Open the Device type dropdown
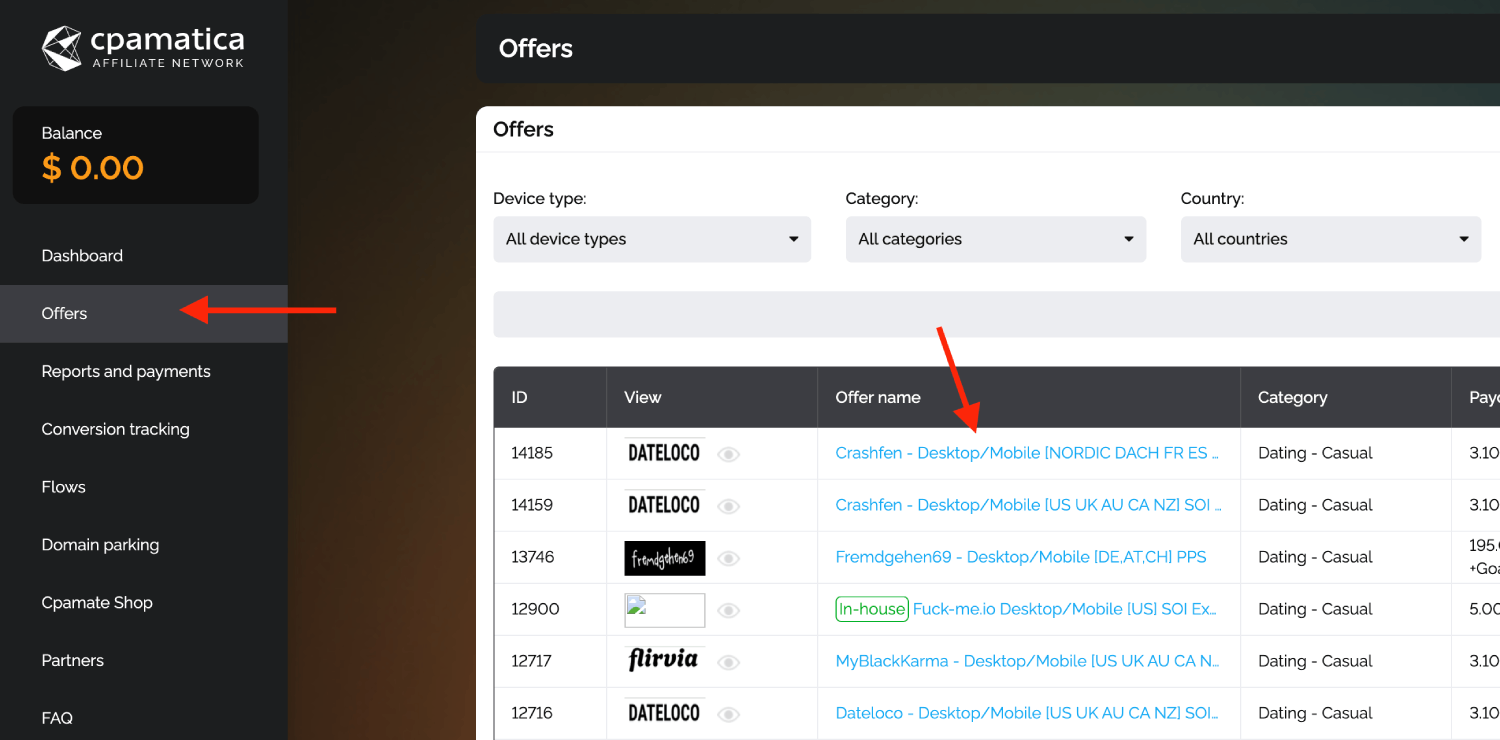 click(x=652, y=239)
